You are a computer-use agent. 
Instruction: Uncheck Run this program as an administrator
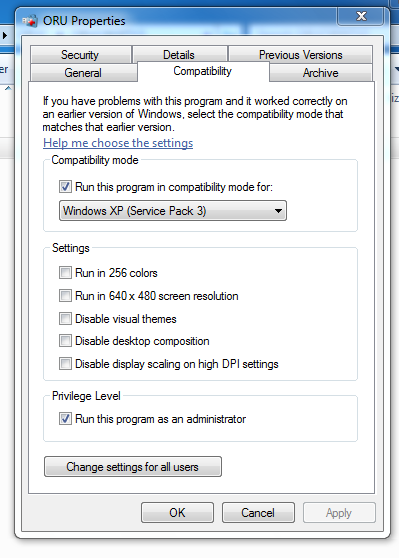coord(65,419)
